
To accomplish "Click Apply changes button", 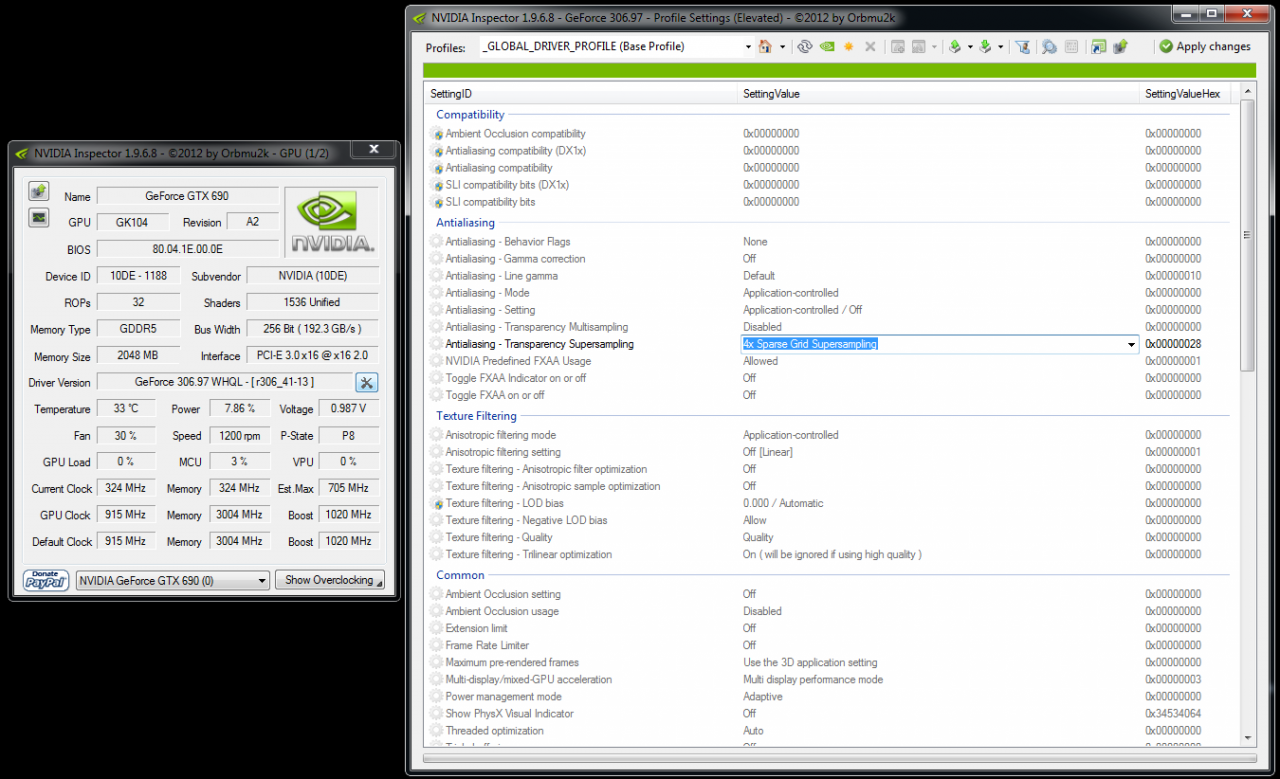I will coord(1204,47).
